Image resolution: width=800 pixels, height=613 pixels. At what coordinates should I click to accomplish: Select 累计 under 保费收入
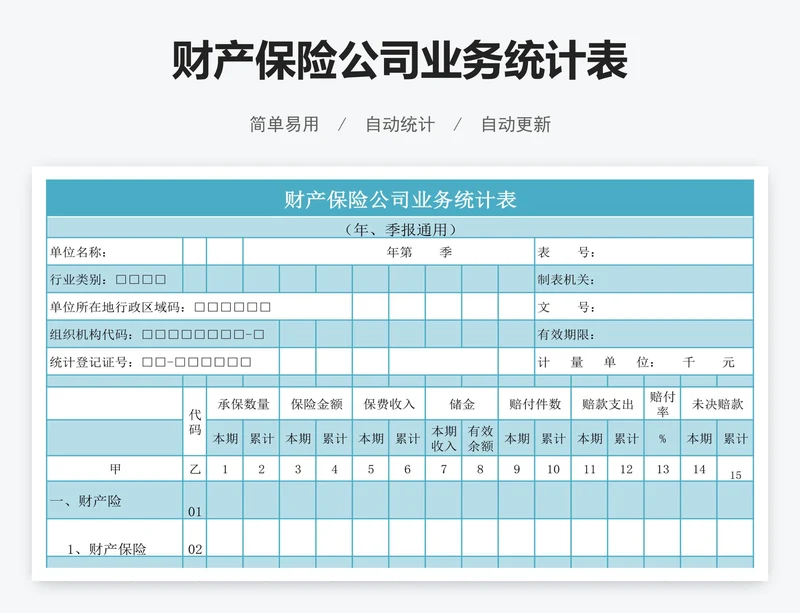407,438
